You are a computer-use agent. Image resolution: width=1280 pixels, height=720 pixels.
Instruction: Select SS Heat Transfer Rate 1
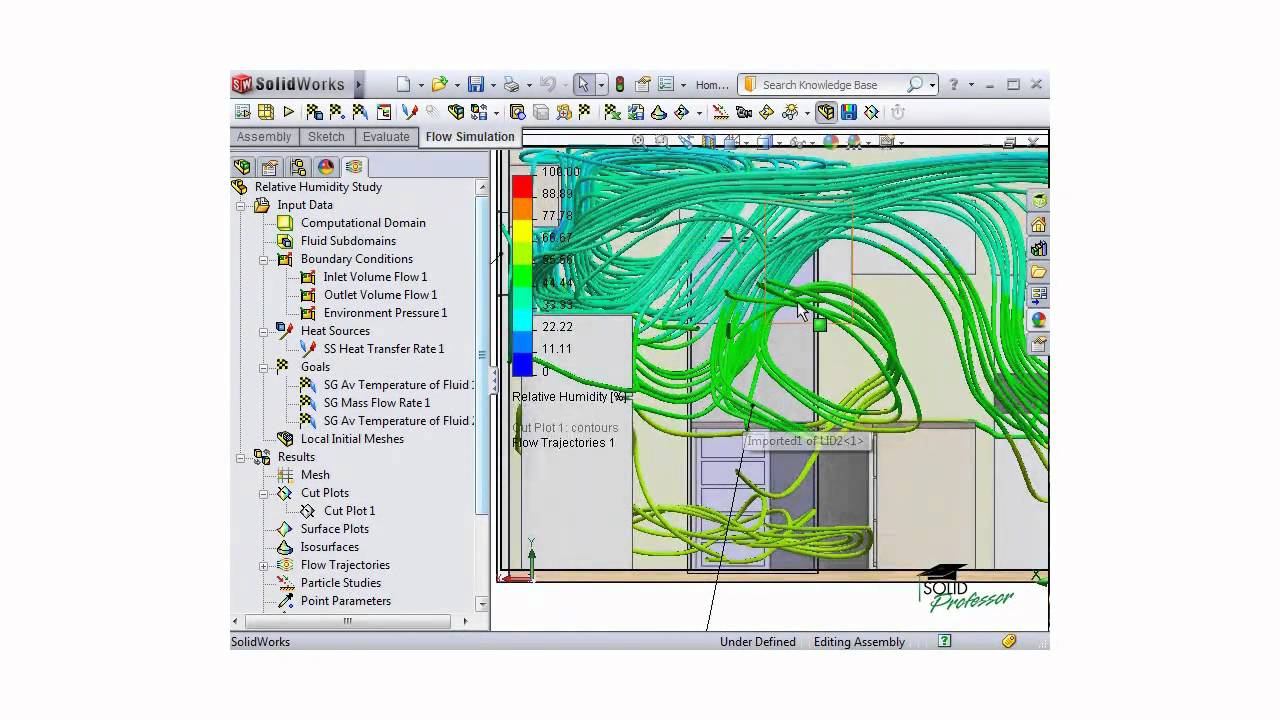tap(383, 349)
